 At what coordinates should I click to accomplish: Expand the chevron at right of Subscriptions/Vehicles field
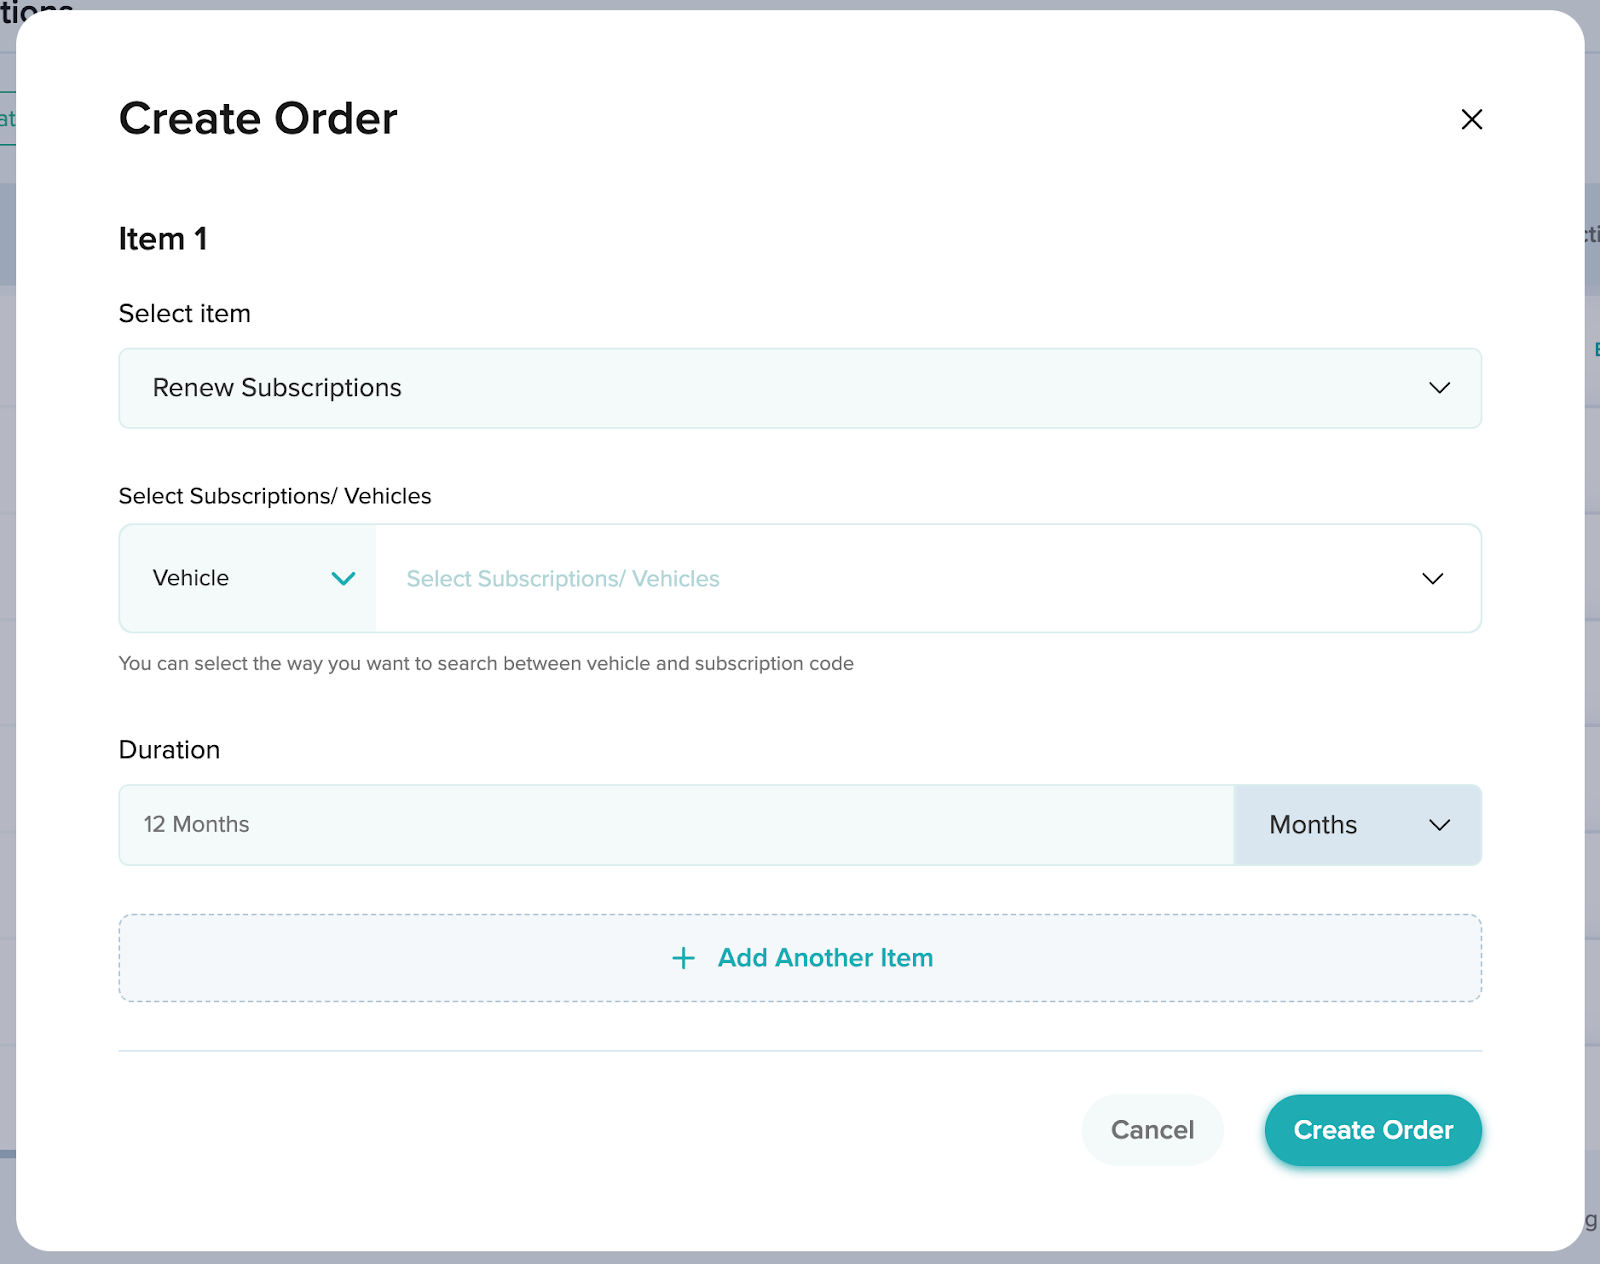(1432, 579)
